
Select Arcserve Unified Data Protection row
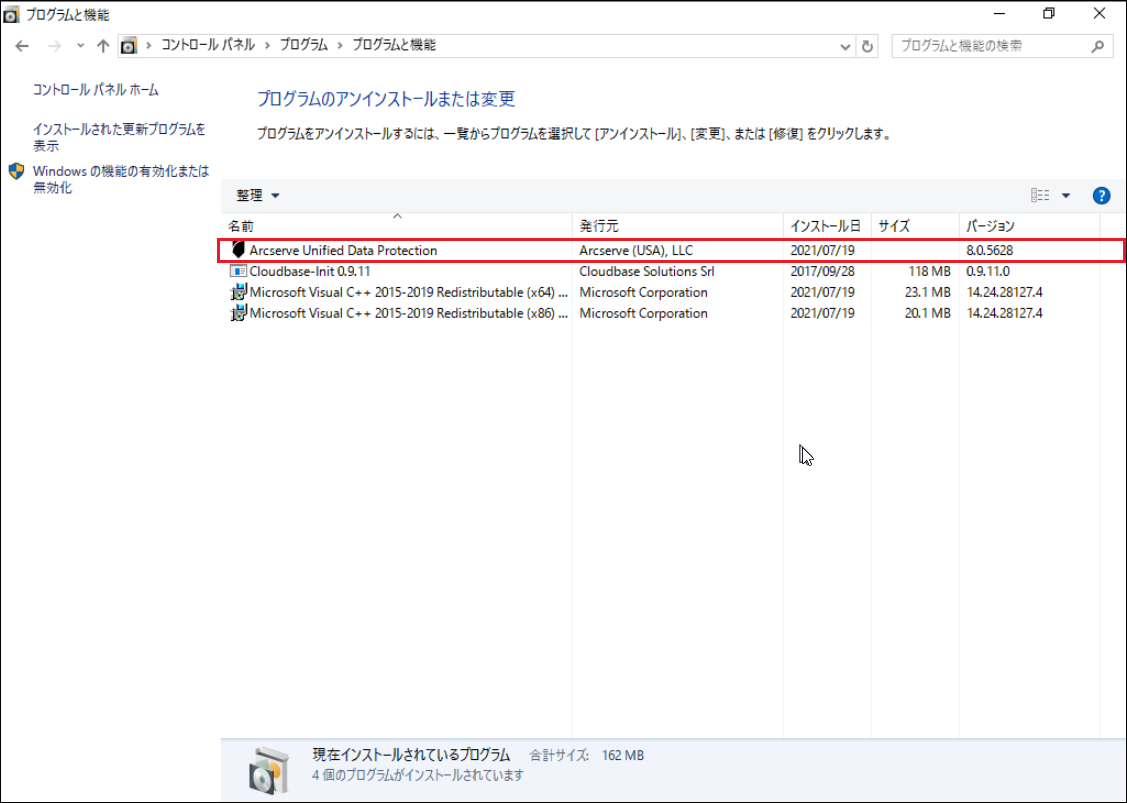click(x=671, y=250)
